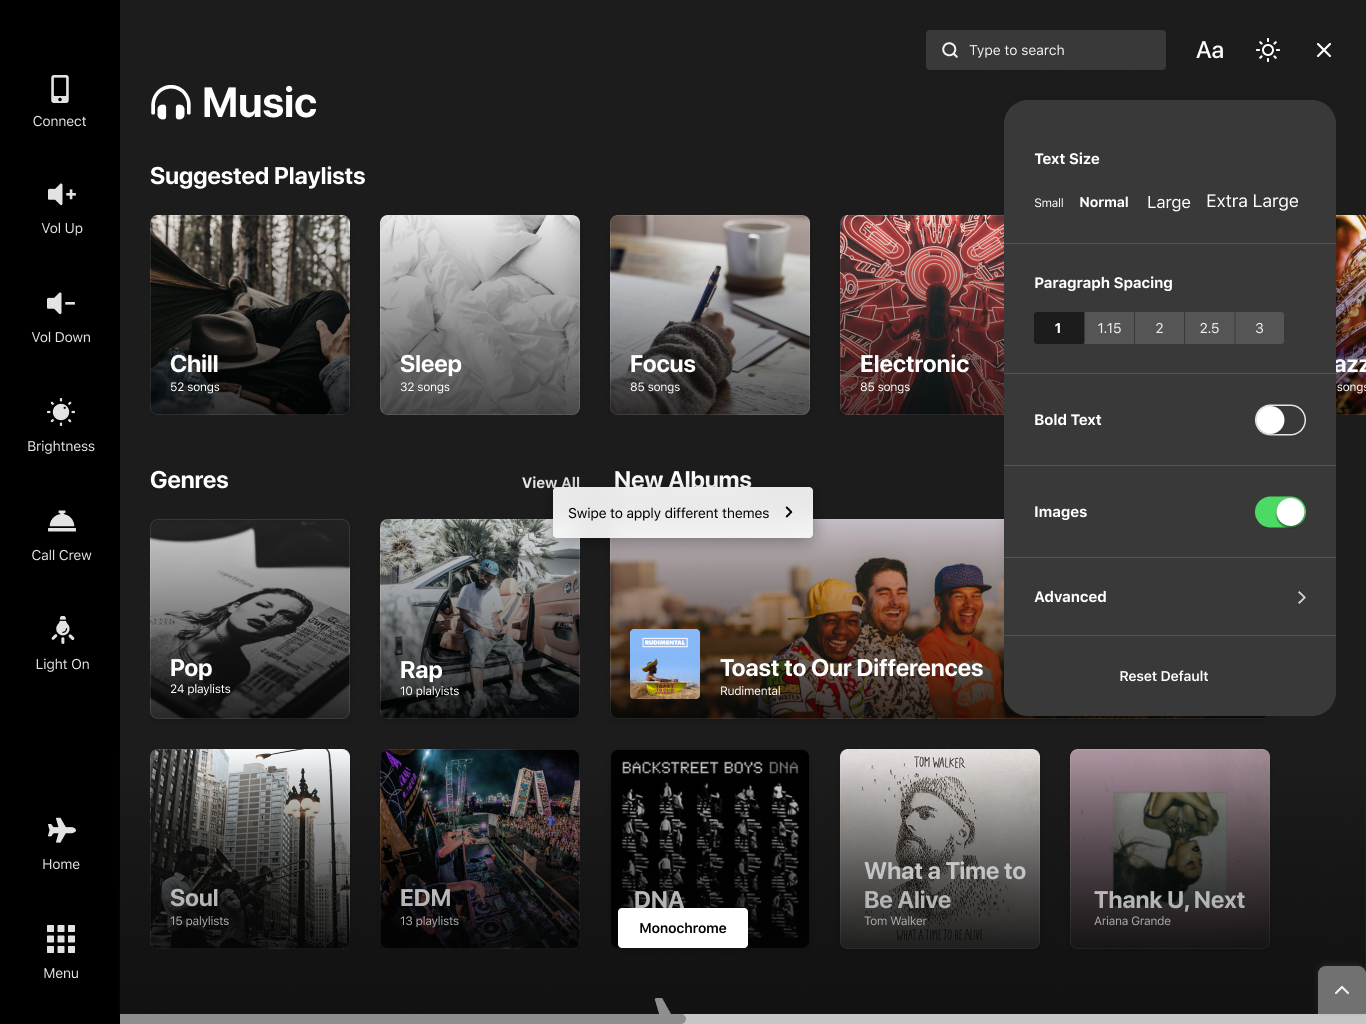Set paragraph spacing to 1

click(x=1059, y=328)
